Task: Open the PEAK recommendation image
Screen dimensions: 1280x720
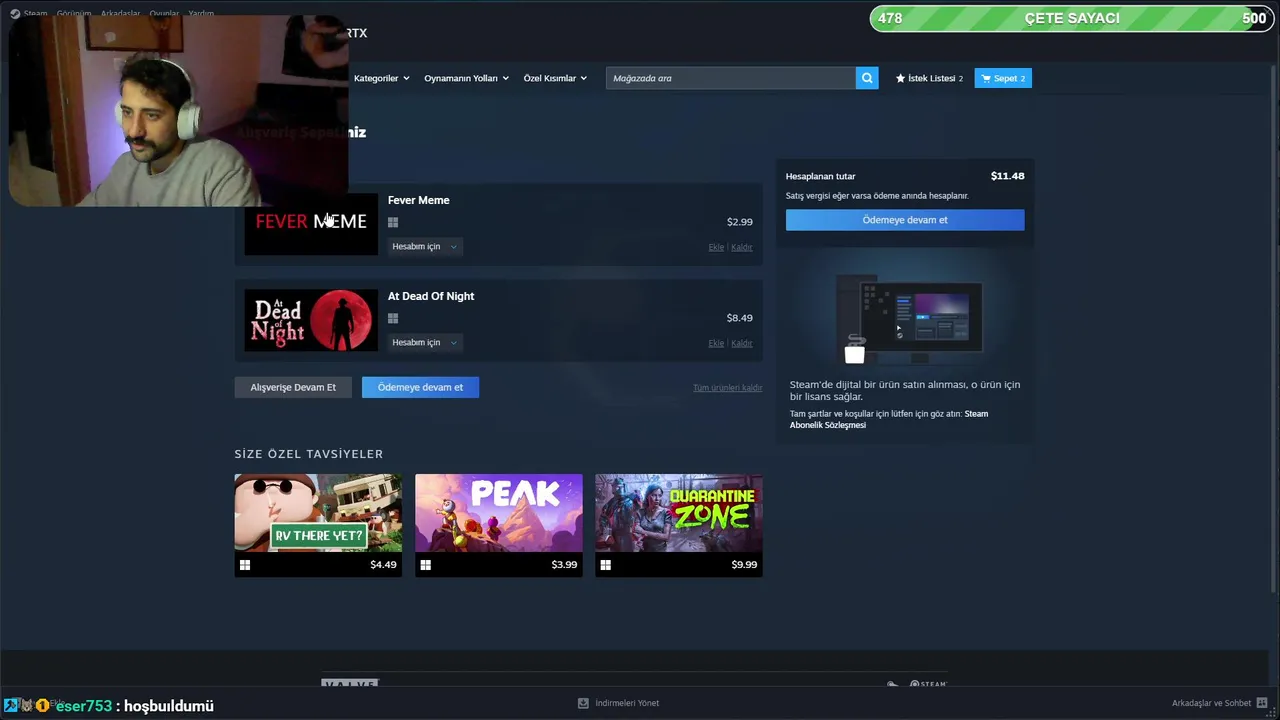Action: [498, 513]
